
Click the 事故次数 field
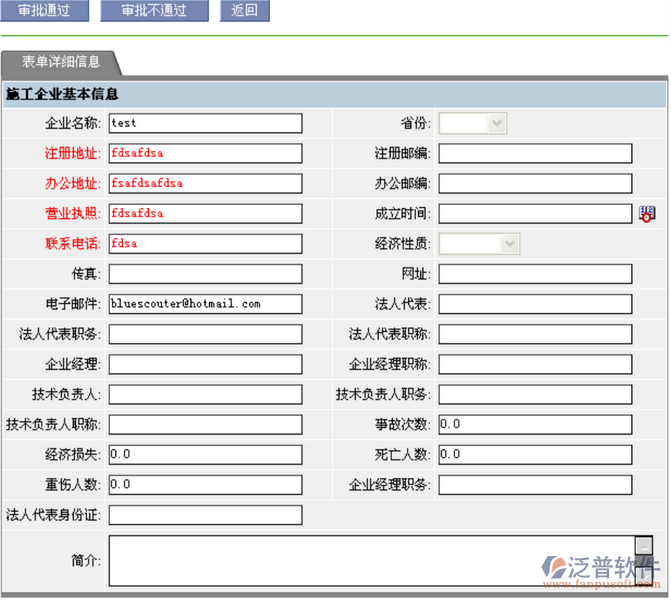coord(535,424)
